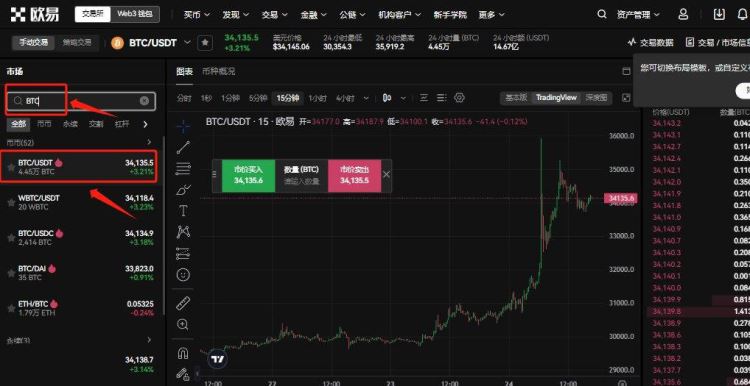This screenshot has height=386, width=750.
Task: Toggle favorite star for BTC/USDT row
Action: [11, 167]
